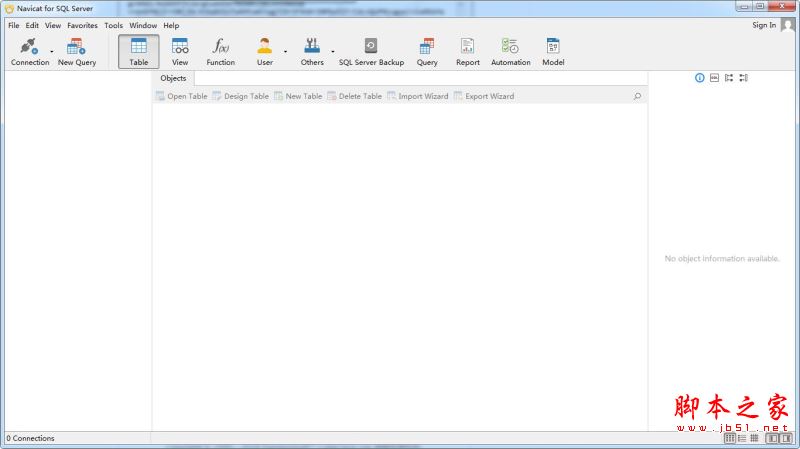Select the Table toolbar button
Viewport: 800px width, 449px height.
[138, 52]
